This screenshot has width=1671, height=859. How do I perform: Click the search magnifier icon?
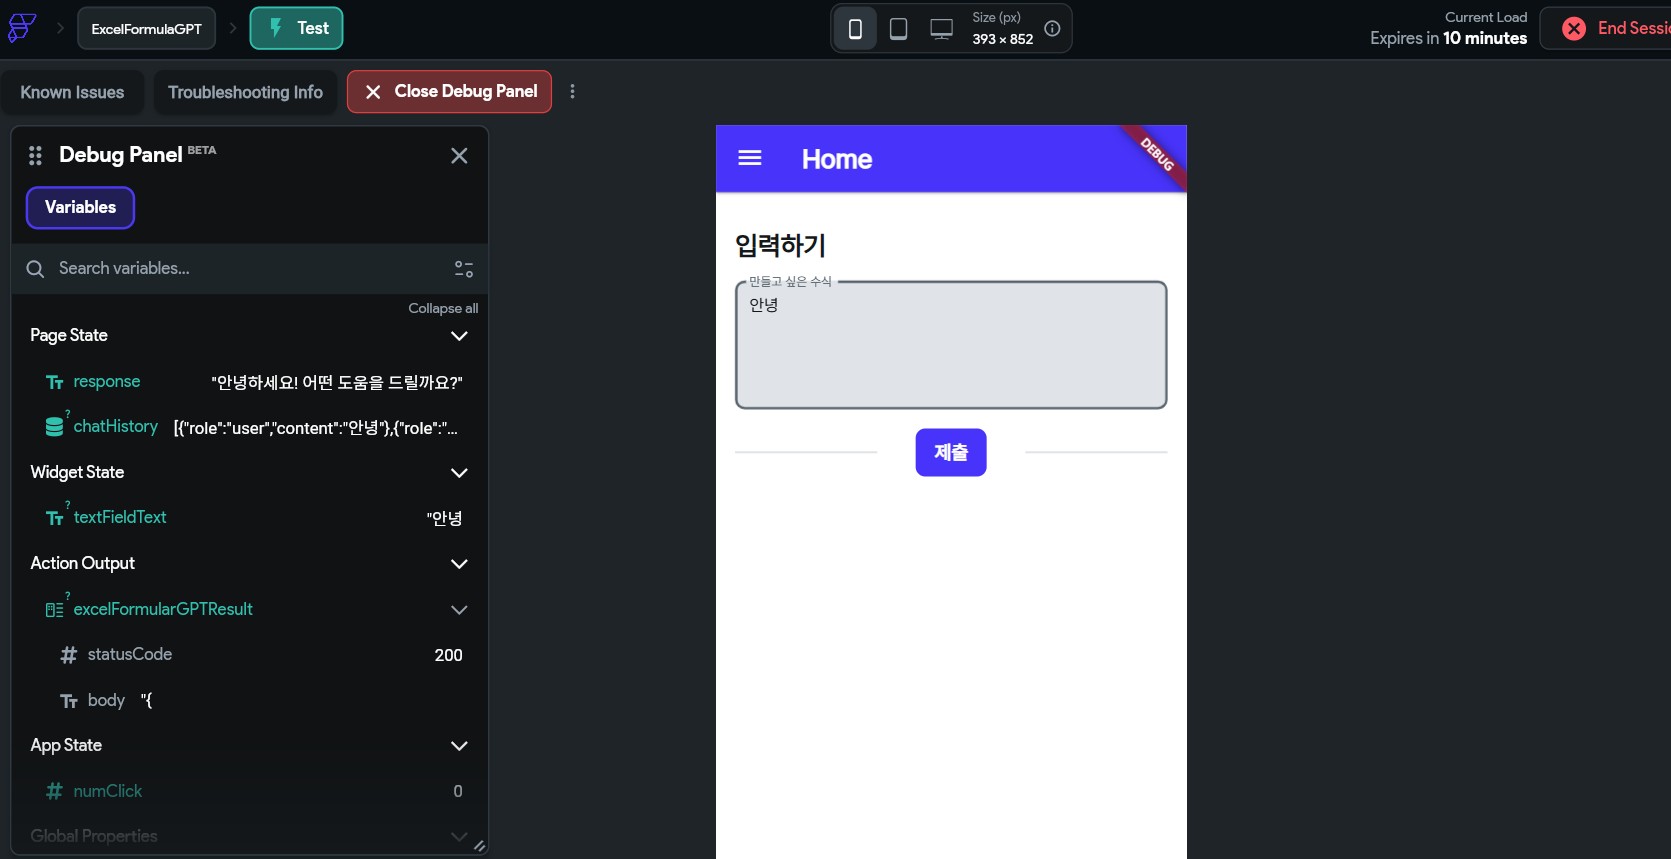[35, 269]
